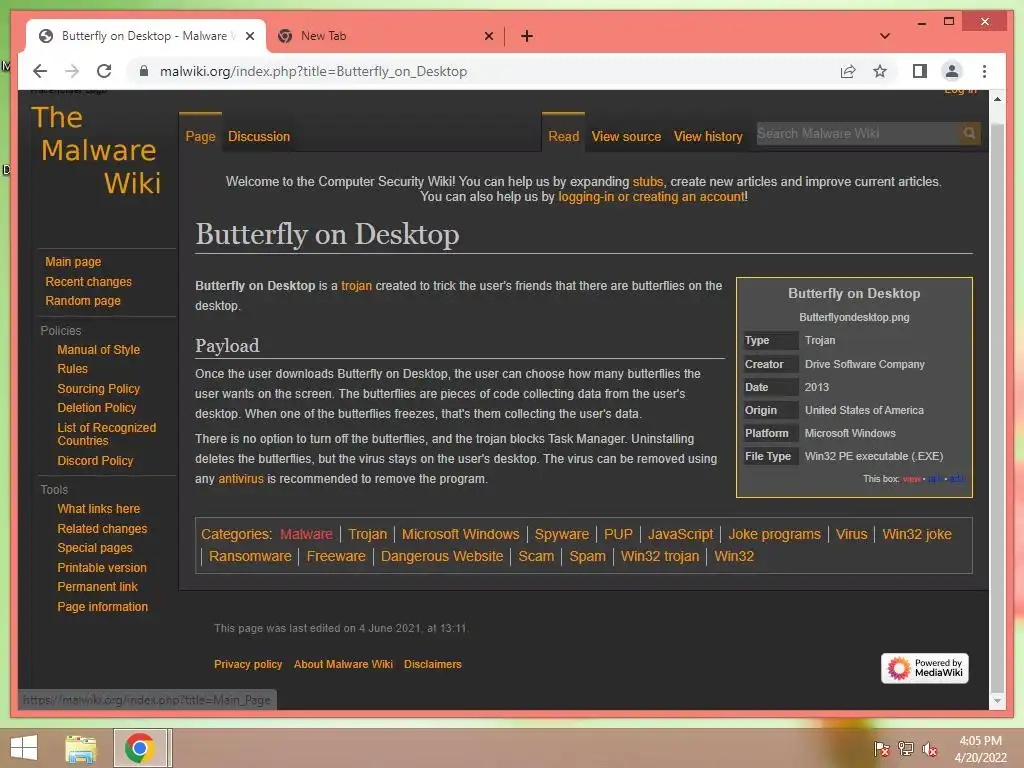Open the Spyware category
Viewport: 1024px width, 768px height.
562,534
